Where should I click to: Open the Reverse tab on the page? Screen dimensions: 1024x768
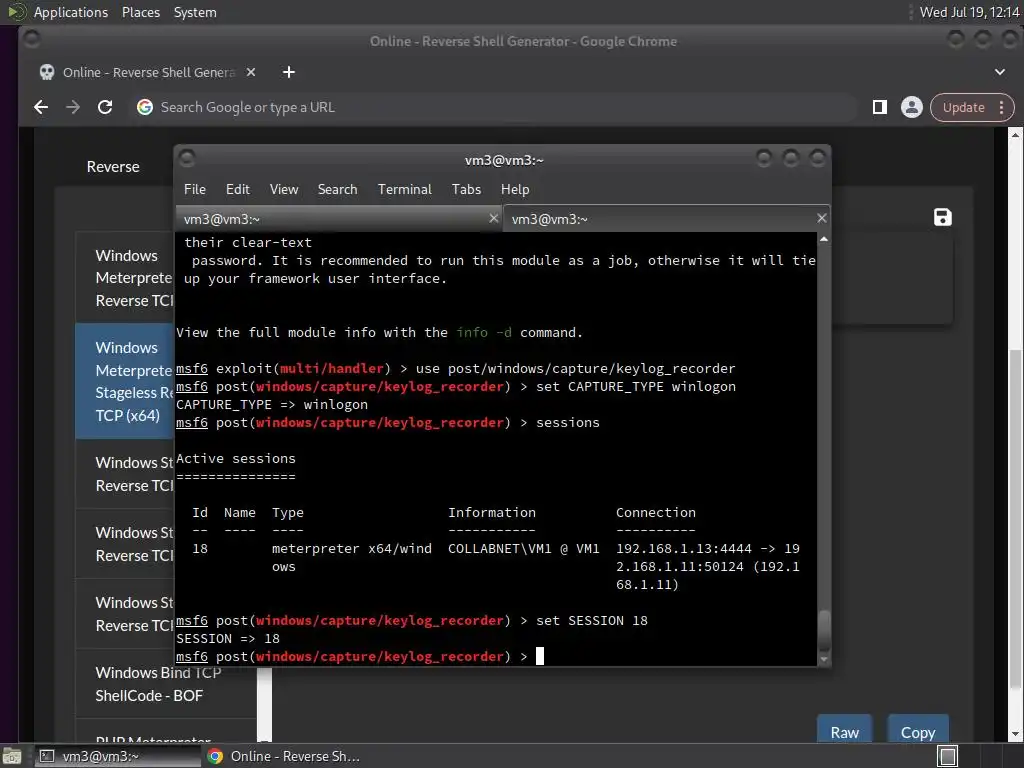(113, 167)
